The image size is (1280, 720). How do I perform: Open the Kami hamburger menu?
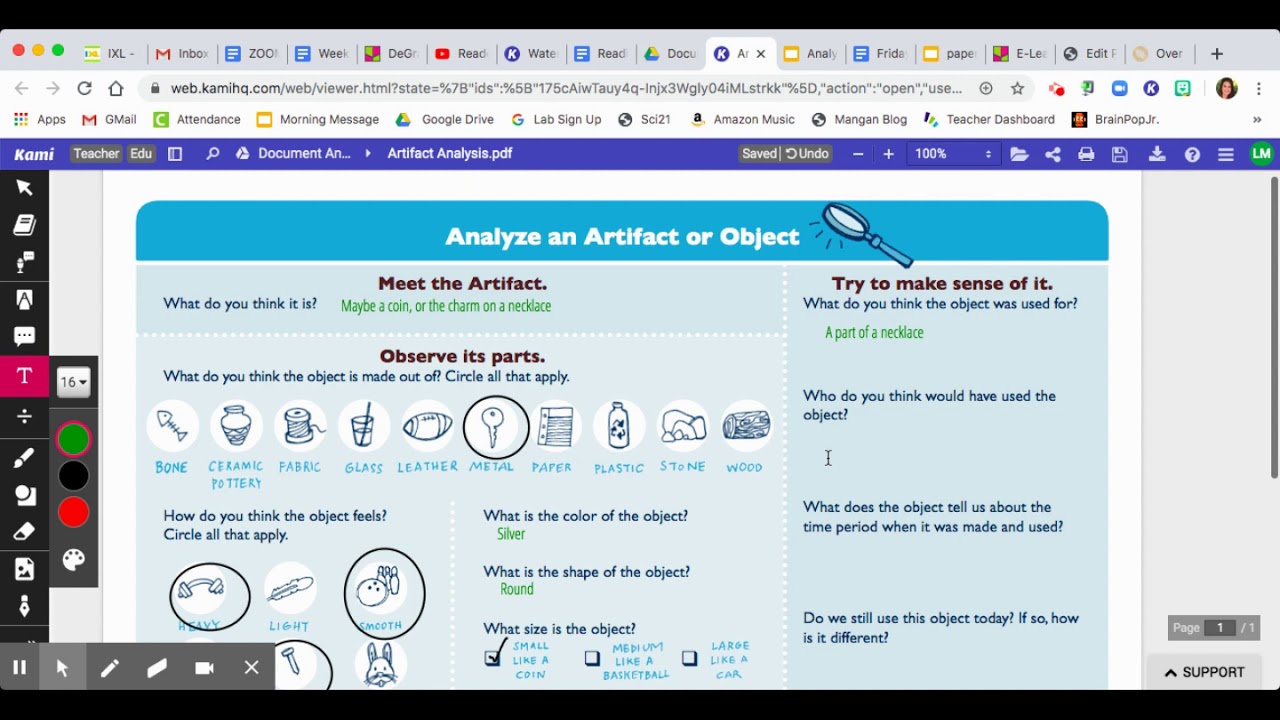pyautogui.click(x=1226, y=154)
